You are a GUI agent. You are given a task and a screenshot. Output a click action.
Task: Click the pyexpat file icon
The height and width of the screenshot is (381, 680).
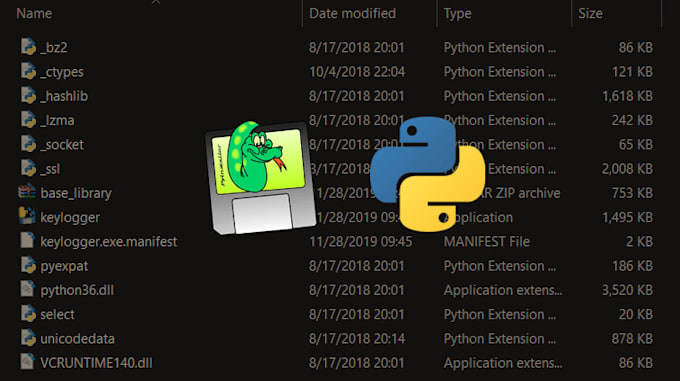[x=28, y=265]
